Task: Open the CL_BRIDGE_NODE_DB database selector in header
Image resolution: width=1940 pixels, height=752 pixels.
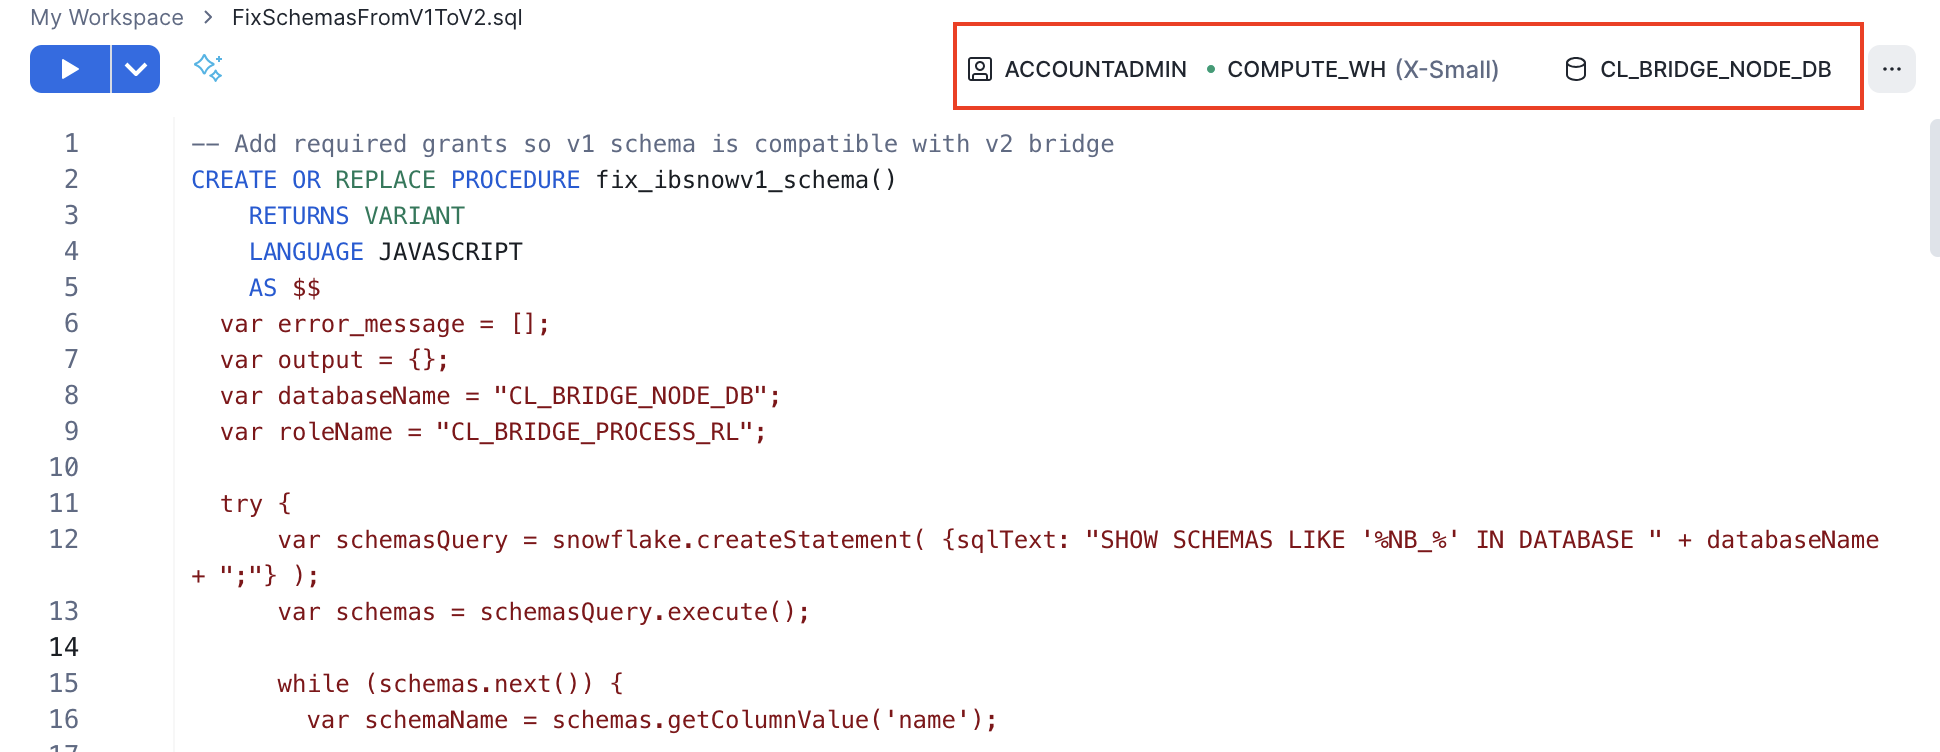Action: [1715, 69]
